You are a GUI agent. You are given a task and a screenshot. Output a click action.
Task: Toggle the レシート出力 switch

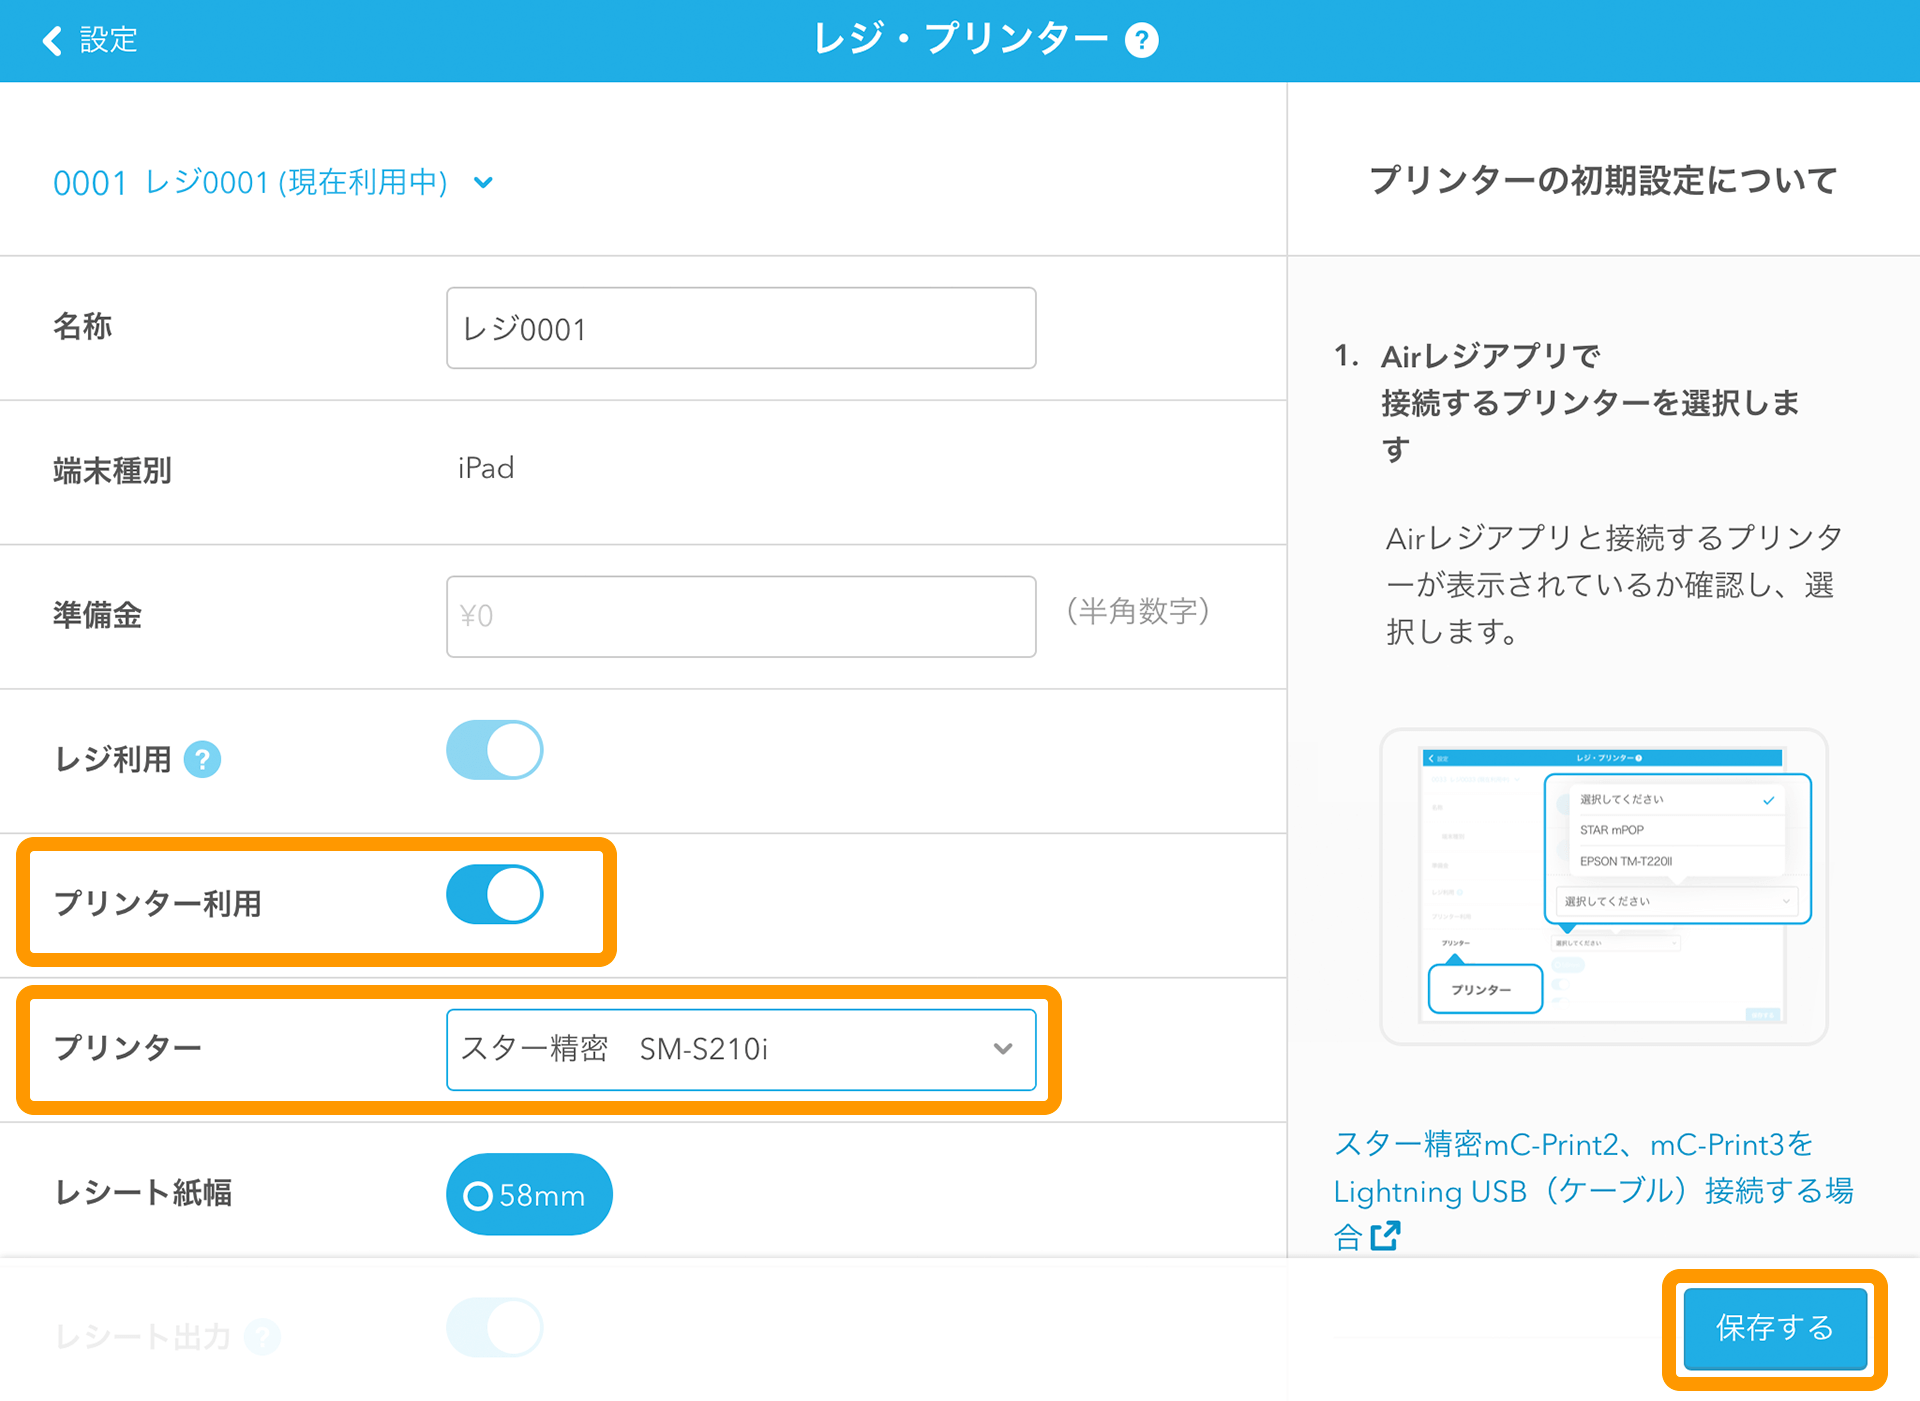(494, 1327)
